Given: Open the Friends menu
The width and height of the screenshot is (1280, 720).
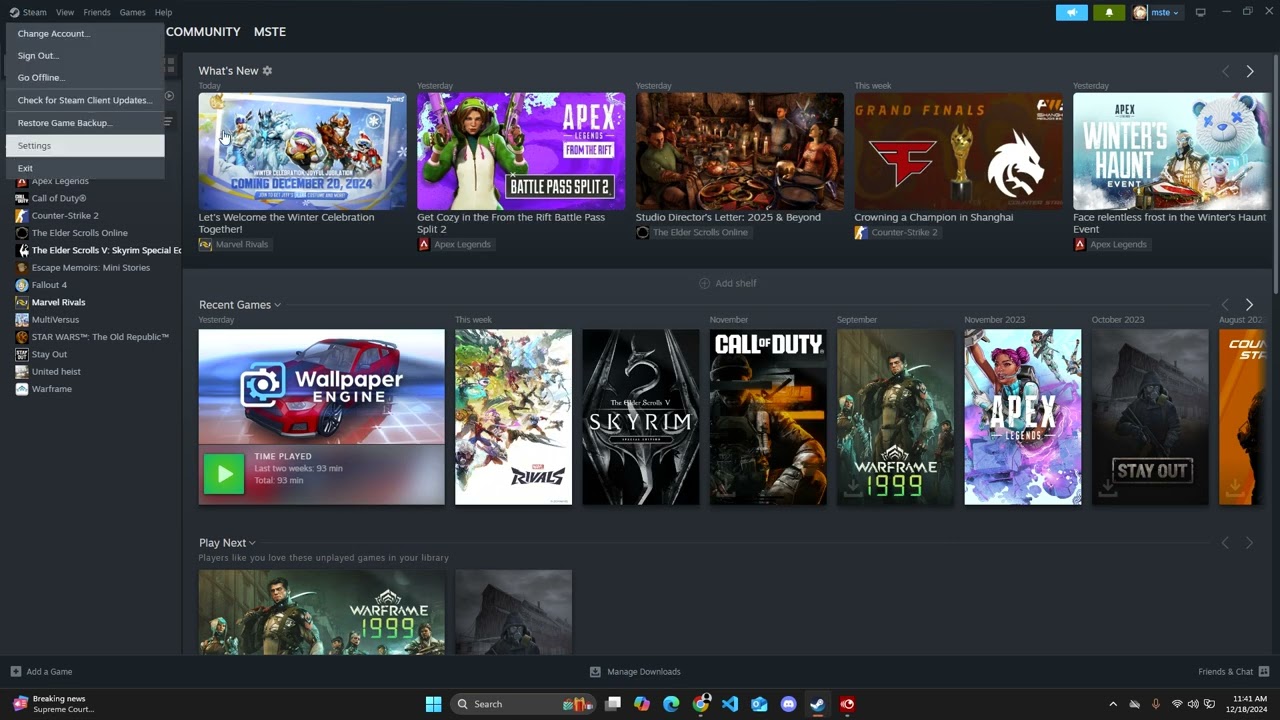Looking at the screenshot, I should pyautogui.click(x=97, y=12).
